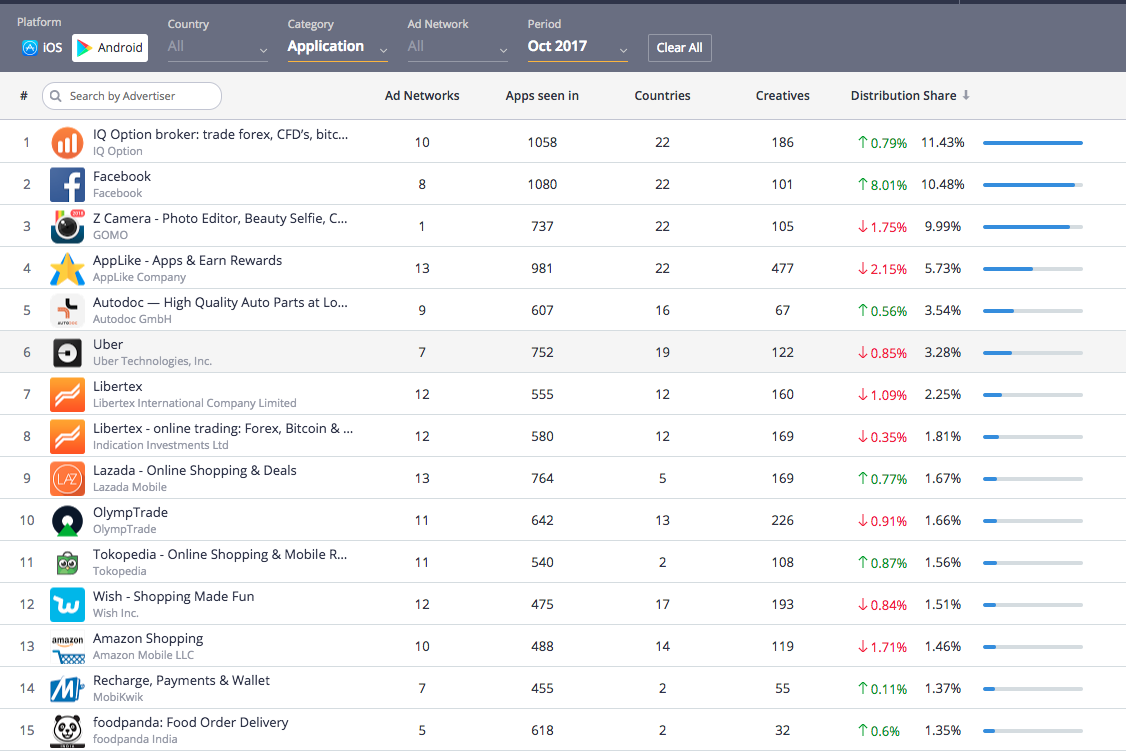Click the Libertex icon in row 7
Image resolution: width=1126 pixels, height=753 pixels.
tap(67, 394)
